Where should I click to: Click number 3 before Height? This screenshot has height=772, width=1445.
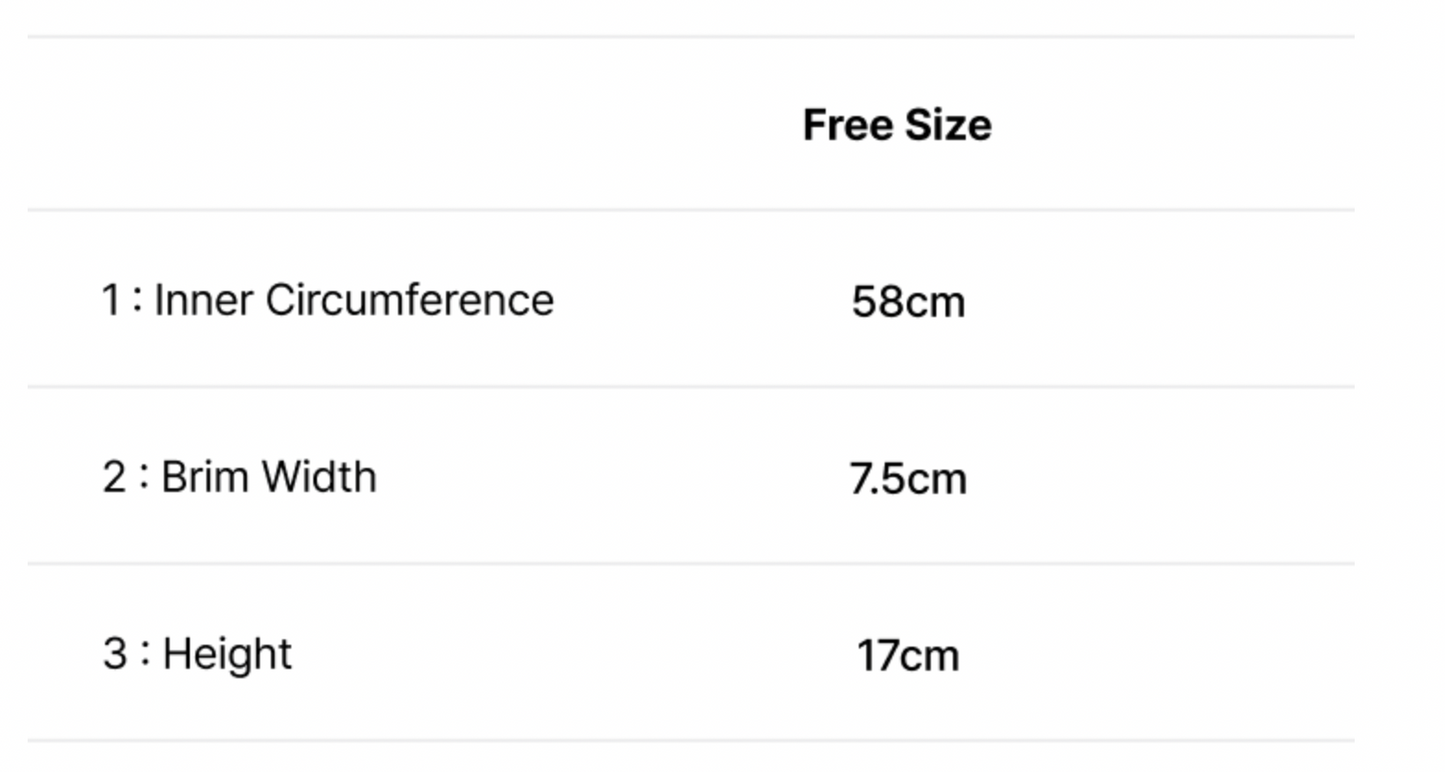click(x=114, y=654)
